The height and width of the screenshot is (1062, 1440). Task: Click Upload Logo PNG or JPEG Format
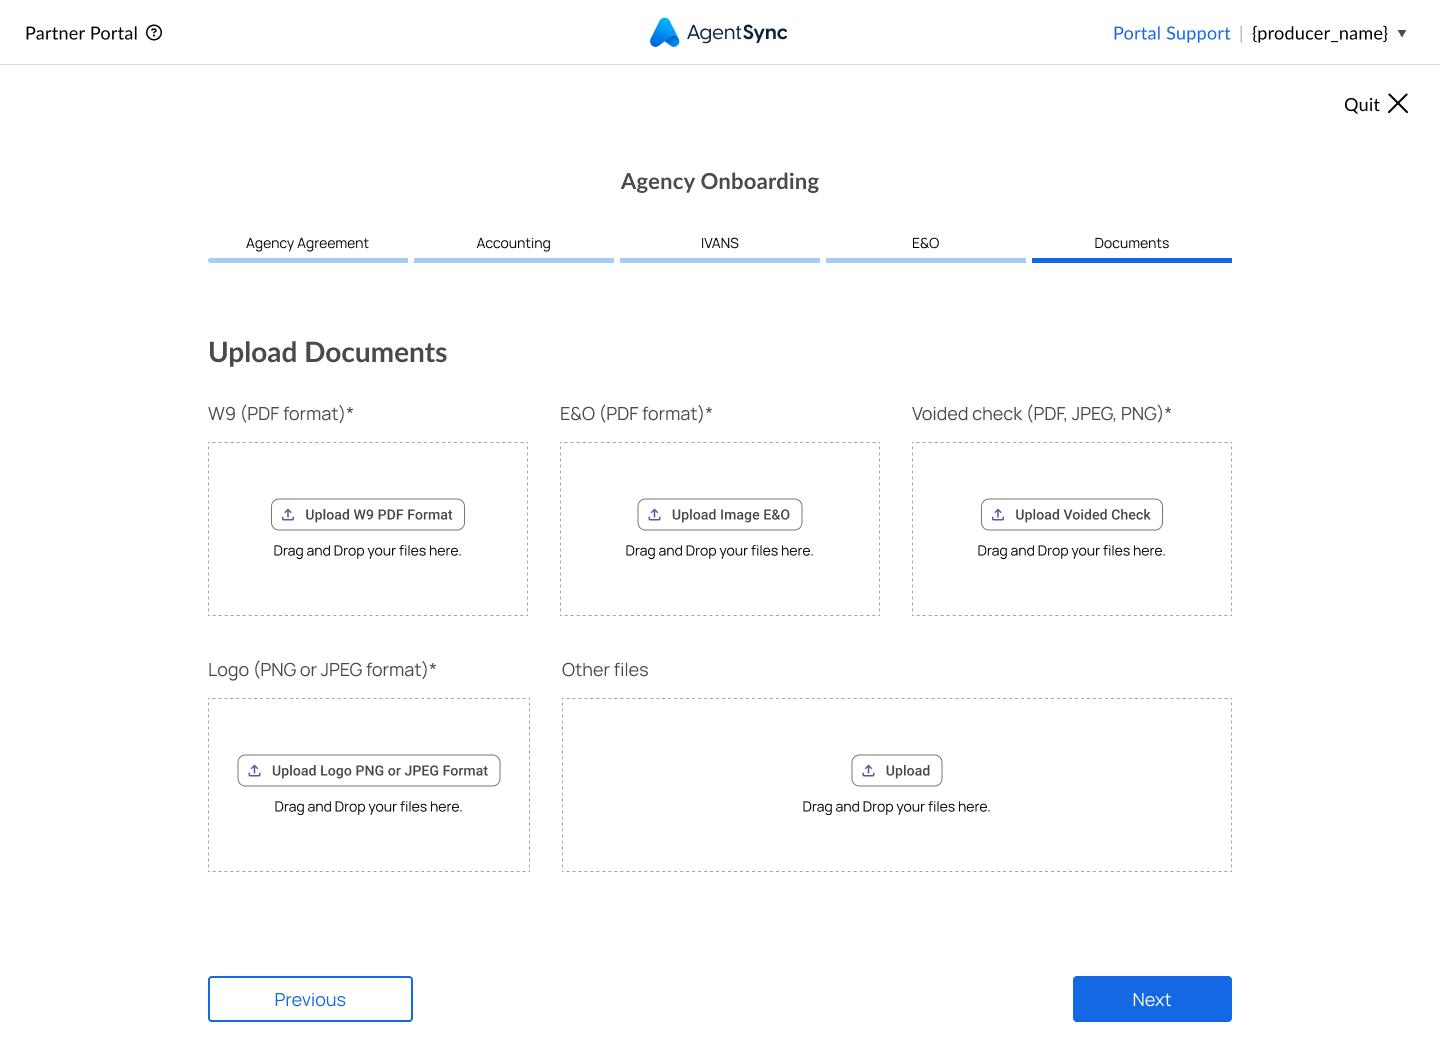coord(369,771)
